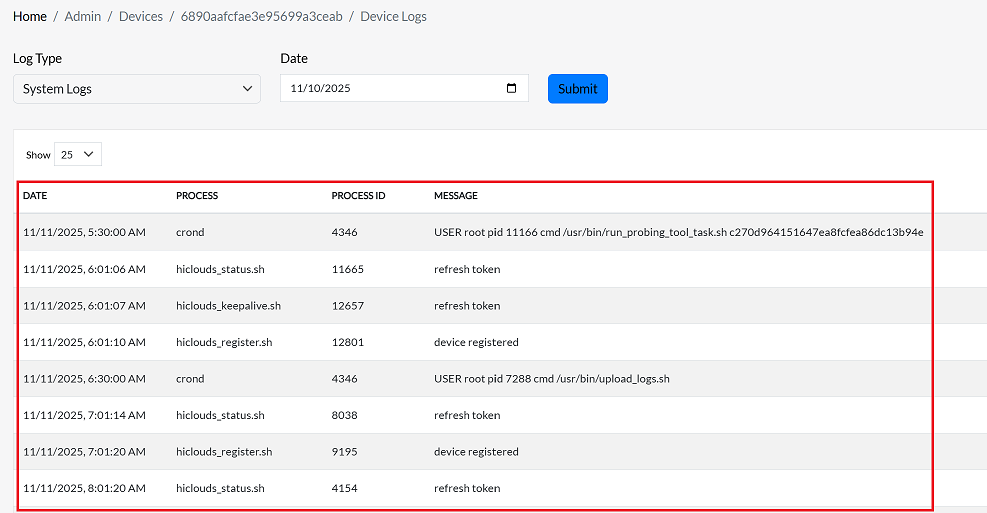Click into the Date input field

tap(390, 89)
